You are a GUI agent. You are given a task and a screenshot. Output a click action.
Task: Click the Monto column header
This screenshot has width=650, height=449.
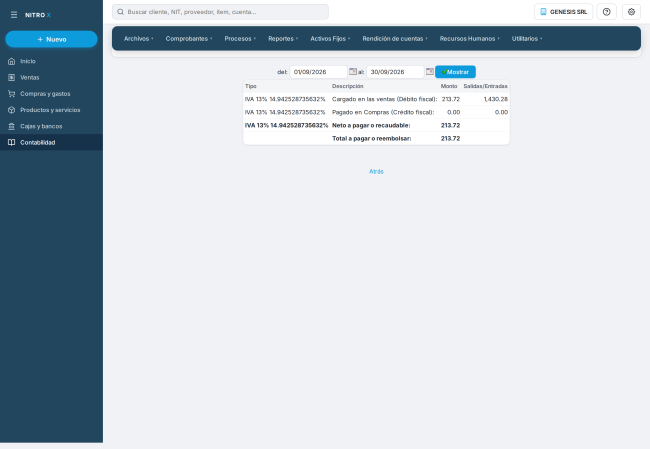pos(449,86)
